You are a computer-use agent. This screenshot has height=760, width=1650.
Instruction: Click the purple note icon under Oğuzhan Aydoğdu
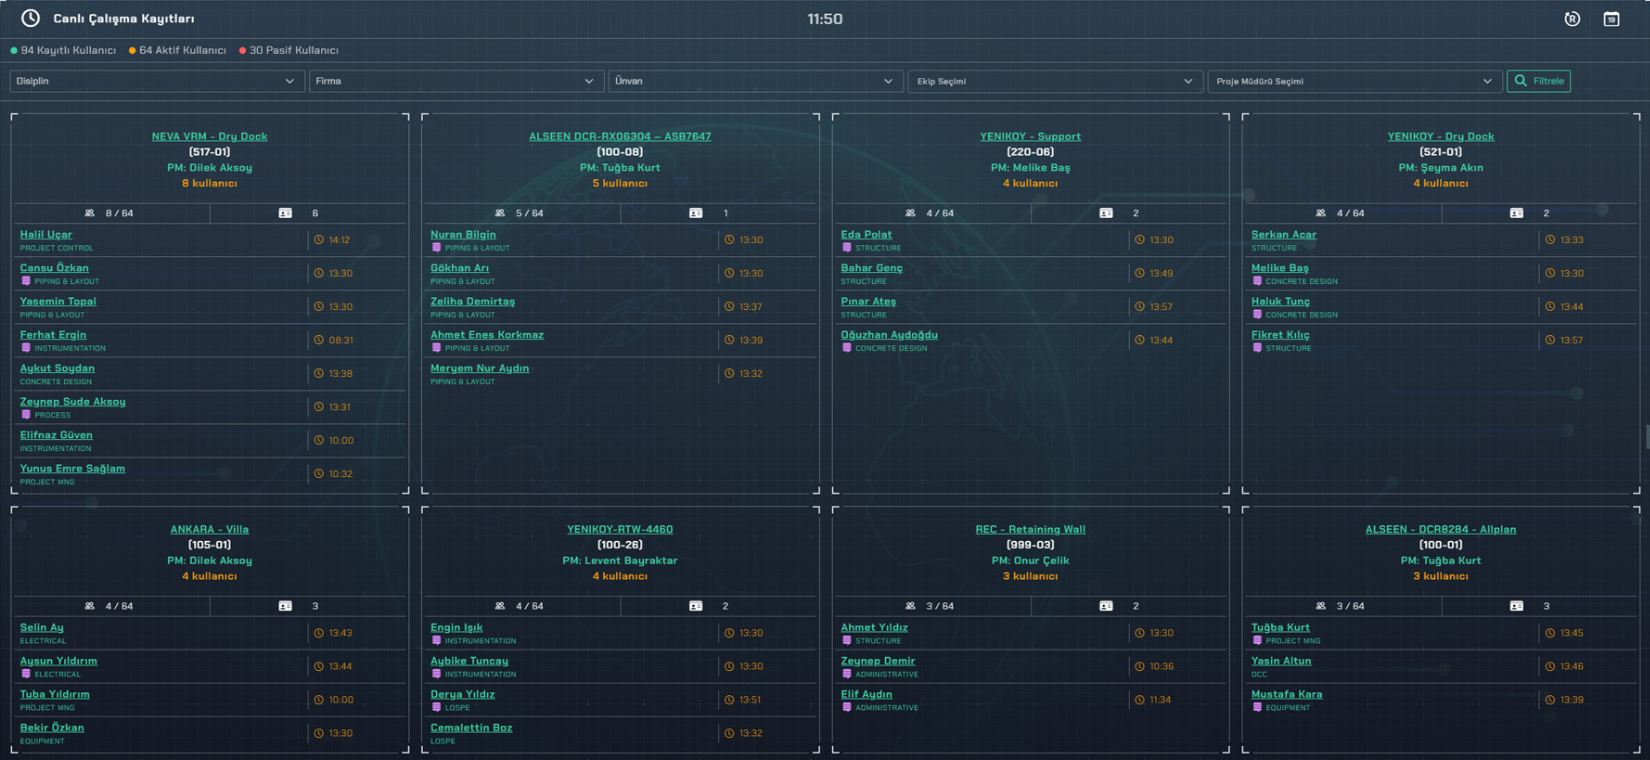[847, 348]
